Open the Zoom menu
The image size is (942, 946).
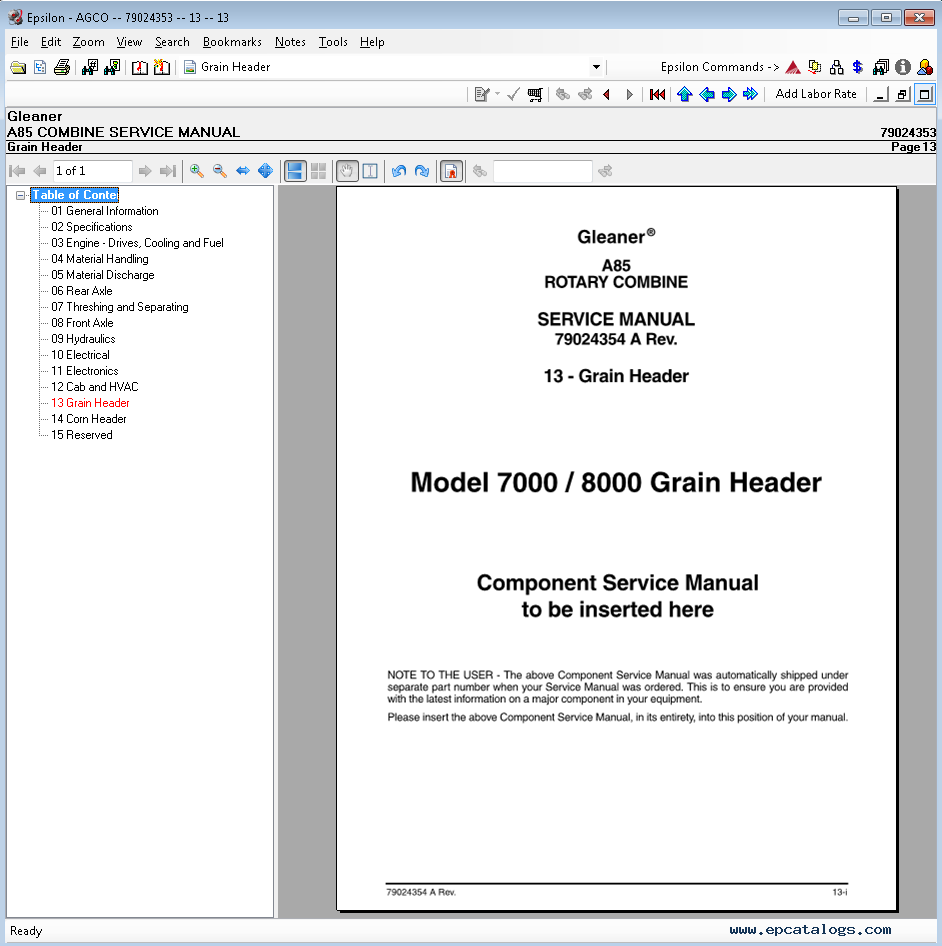(x=89, y=42)
